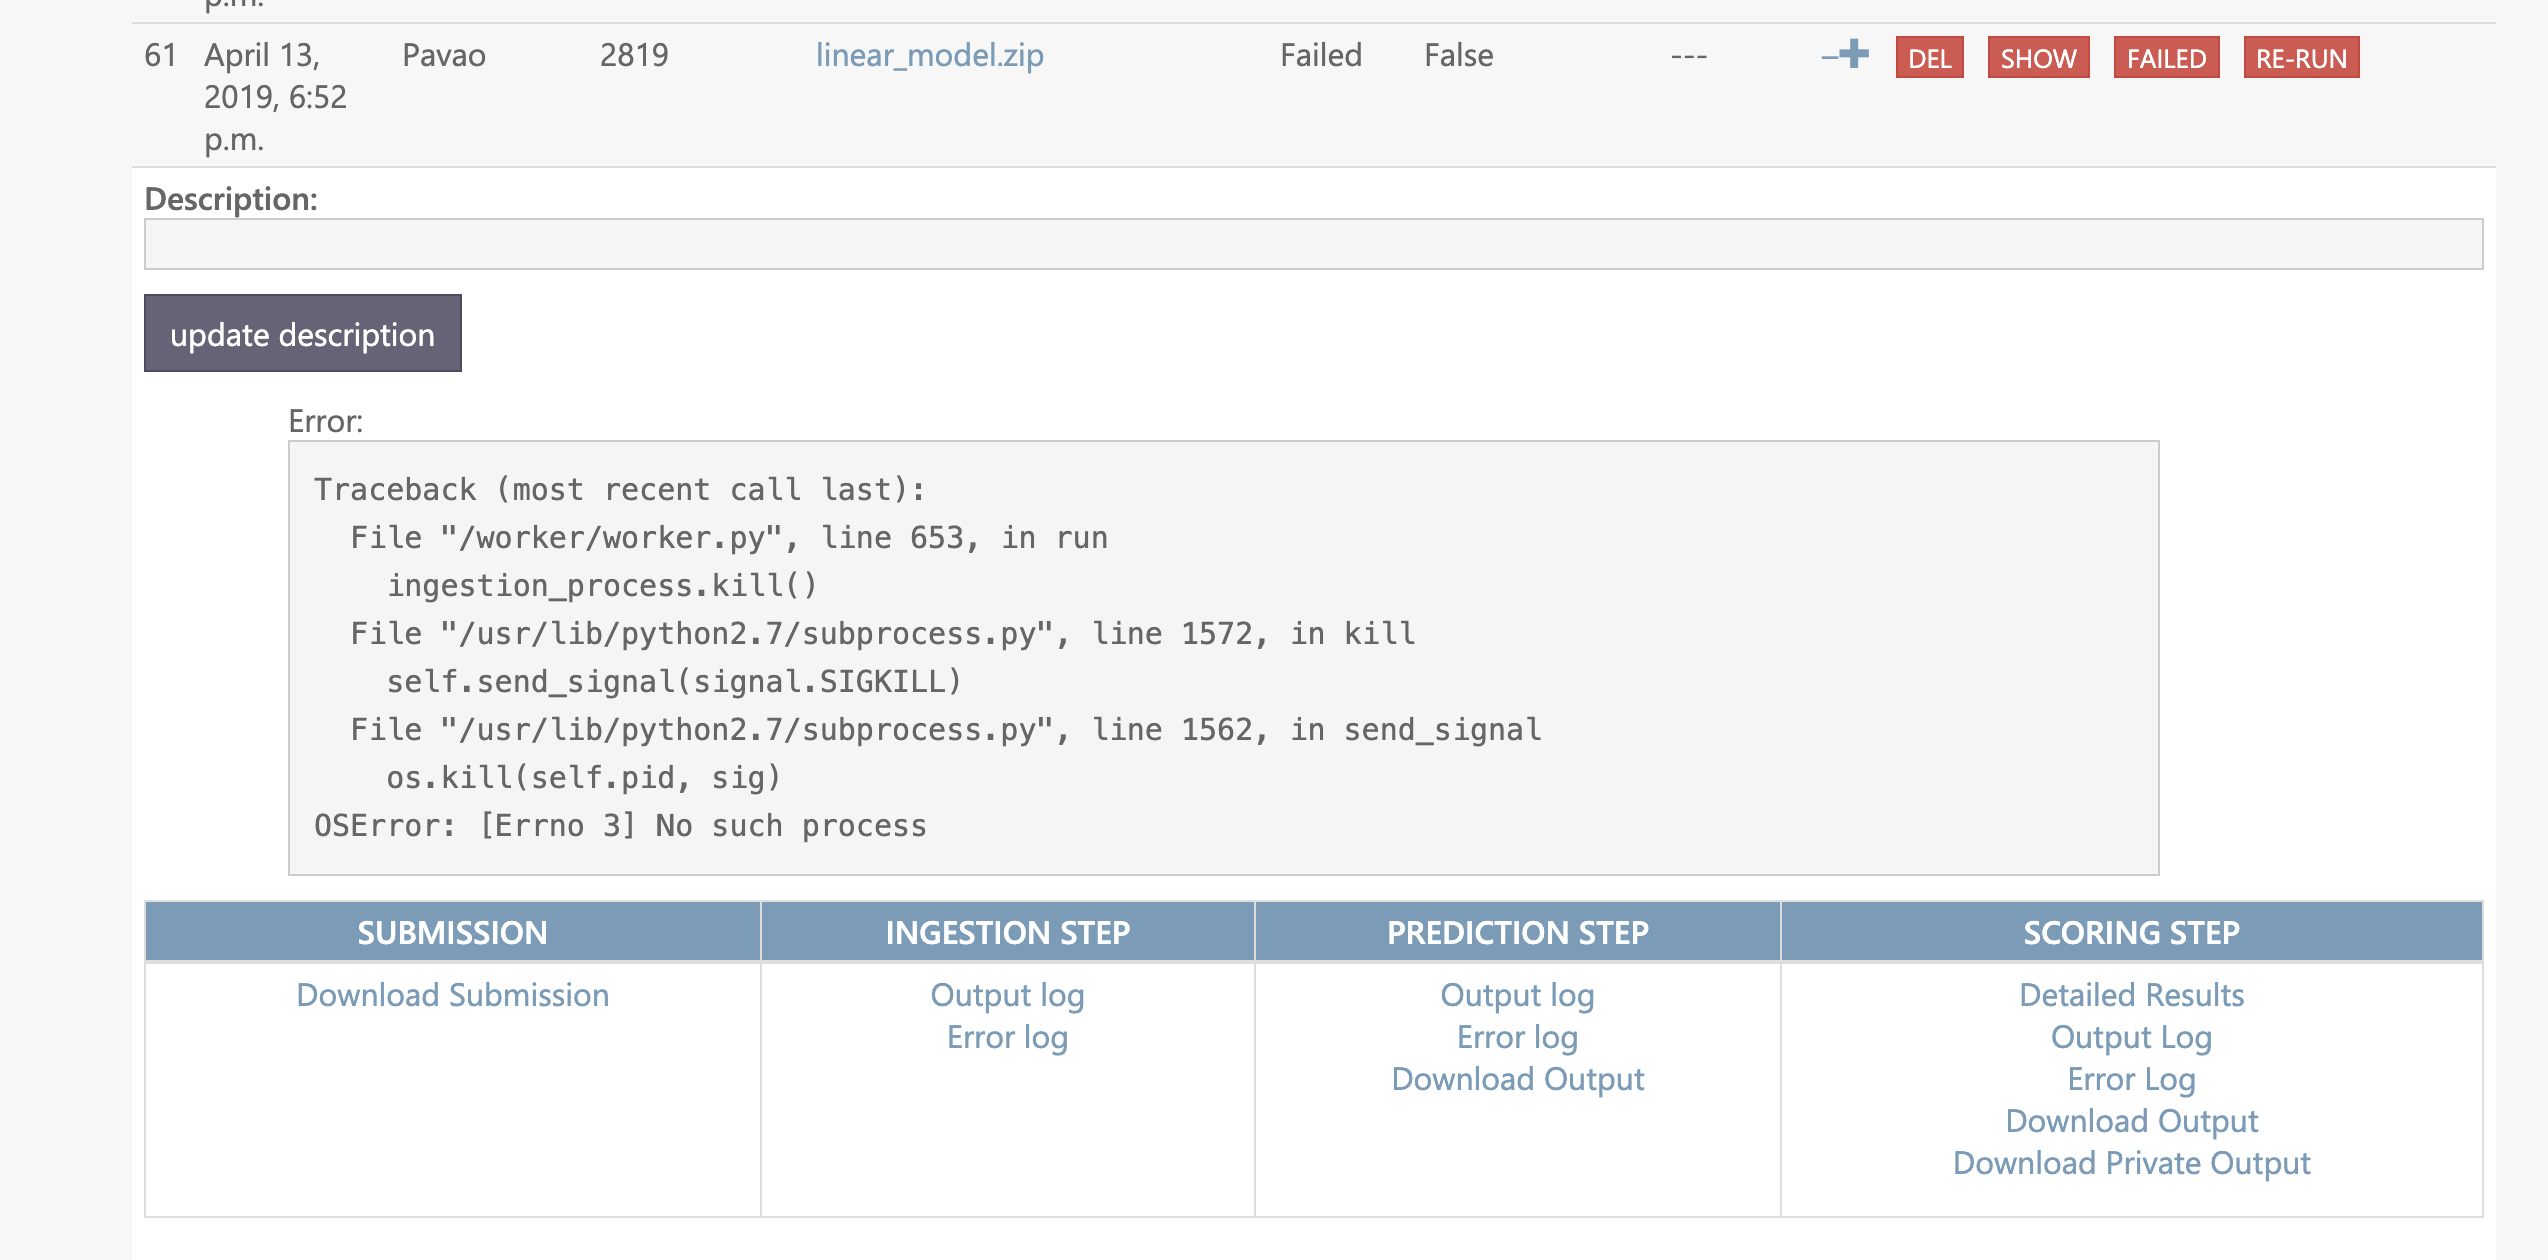This screenshot has width=2548, height=1260.
Task: Open the linear_model.zip submission file
Action: tap(930, 55)
